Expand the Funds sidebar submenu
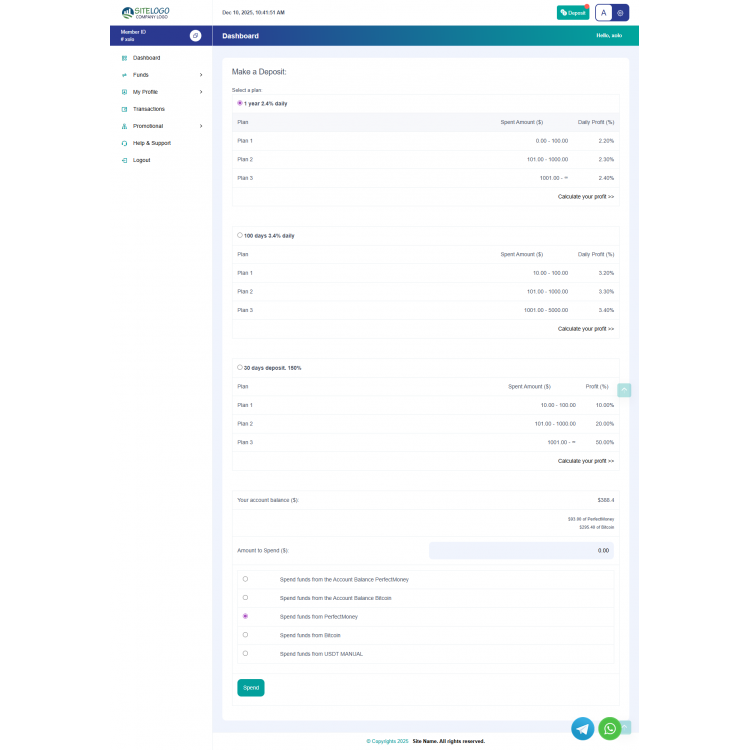 coord(200,75)
